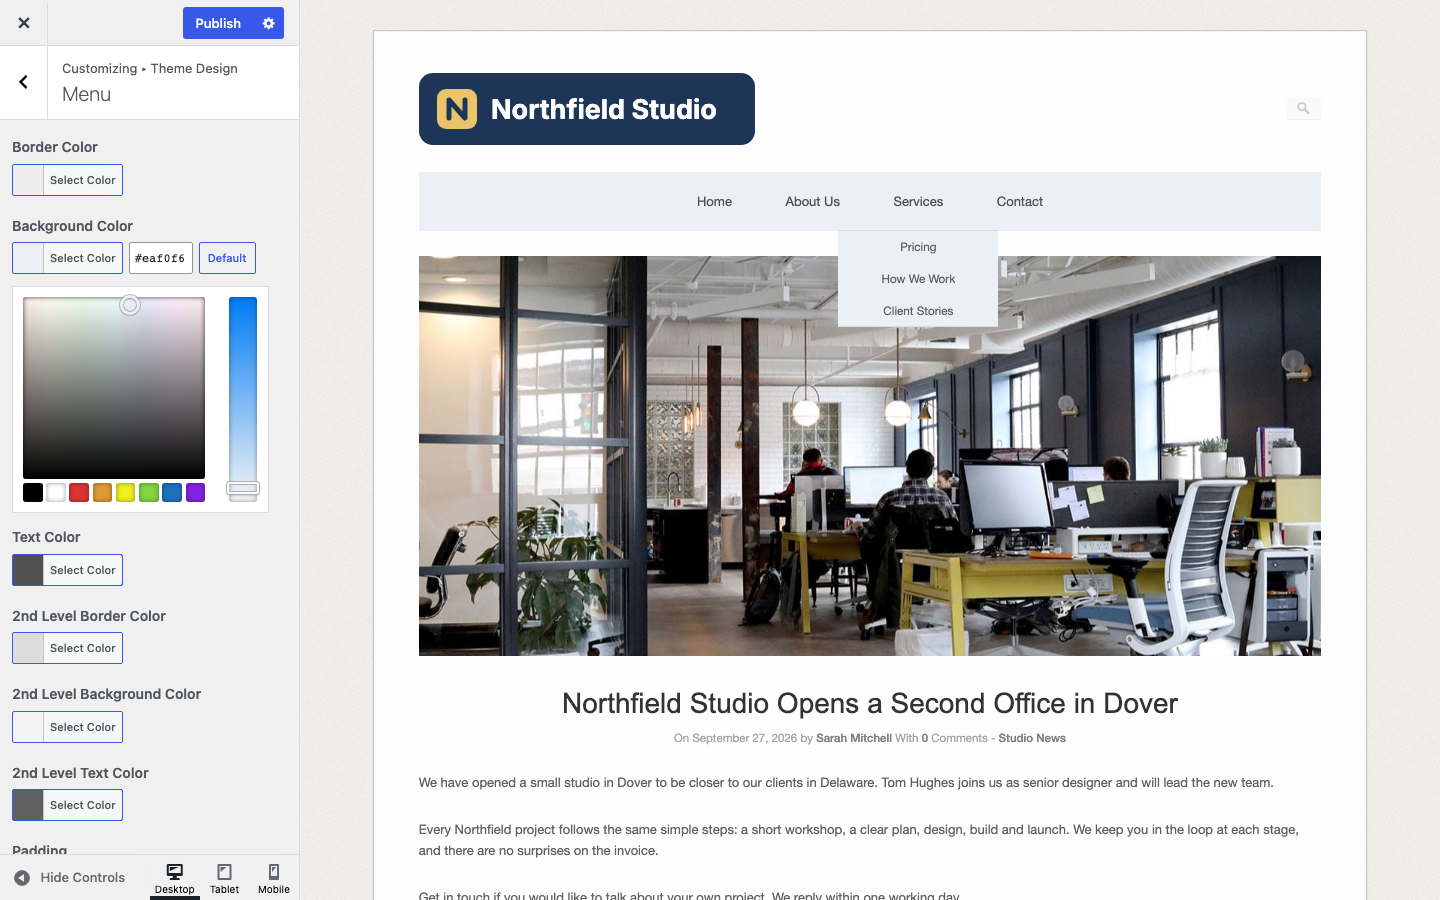Open Text Color picker
This screenshot has height=900, width=1440.
point(67,570)
